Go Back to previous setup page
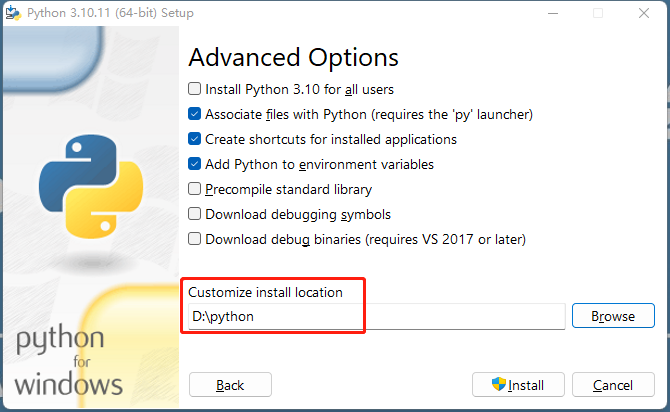Screen dimensions: 670x412 230,385
